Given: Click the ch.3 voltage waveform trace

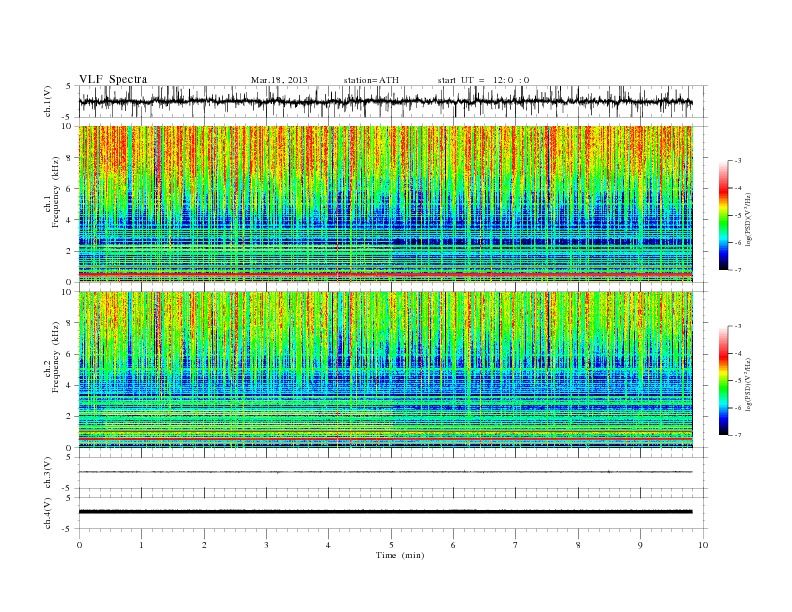Looking at the screenshot, I should 386,472.
